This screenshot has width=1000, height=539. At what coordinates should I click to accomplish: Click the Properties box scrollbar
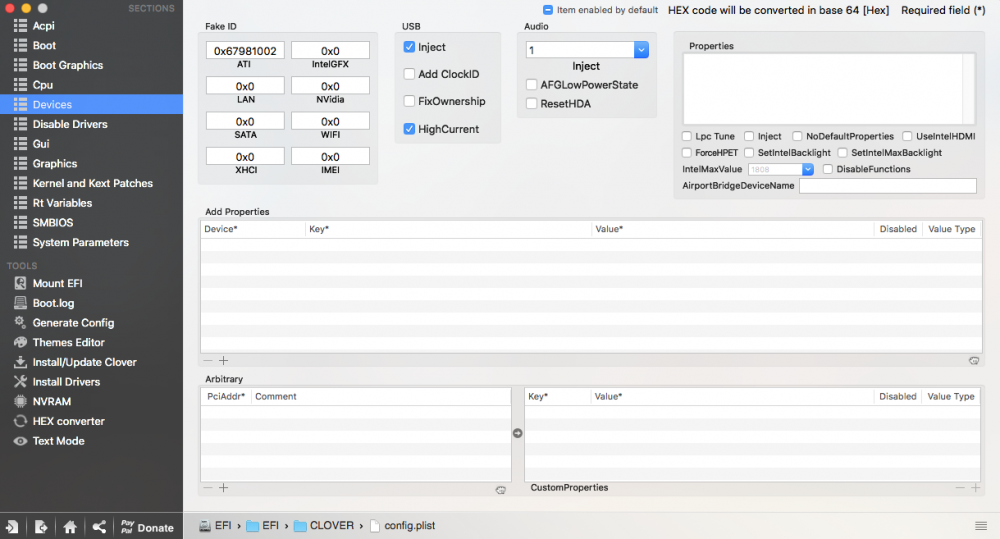[x=968, y=88]
